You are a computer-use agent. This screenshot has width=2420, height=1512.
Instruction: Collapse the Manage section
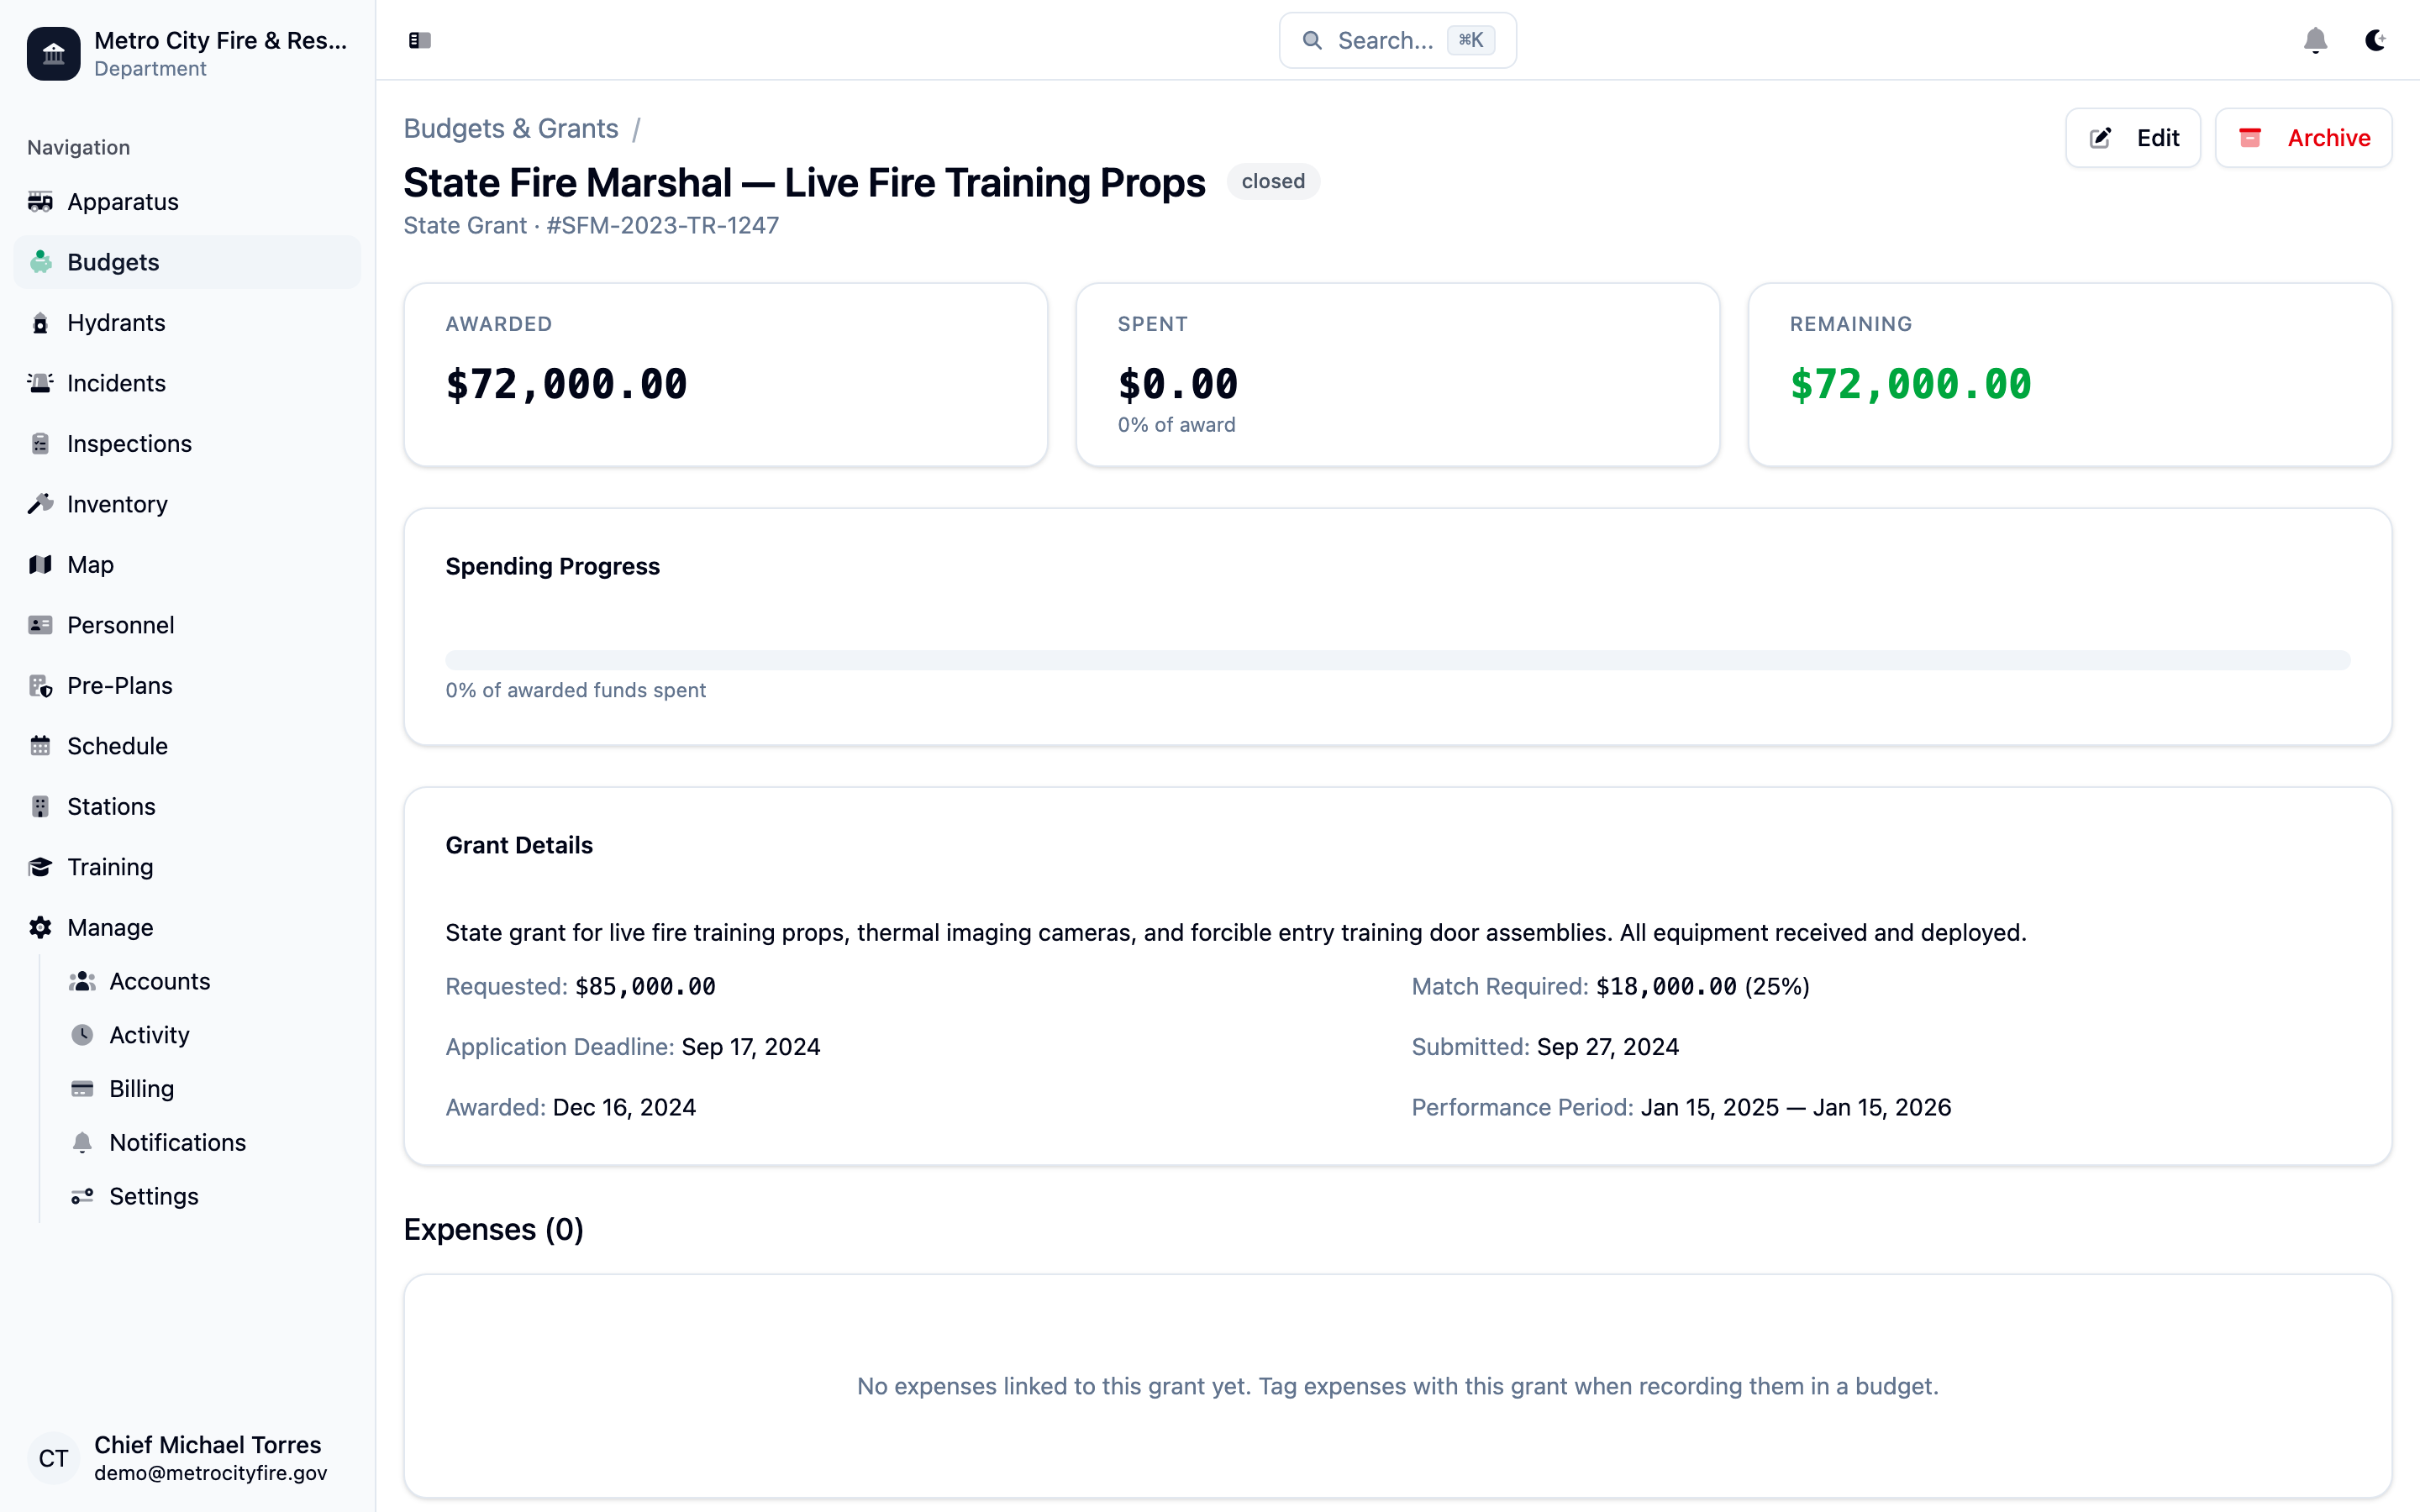[x=110, y=927]
